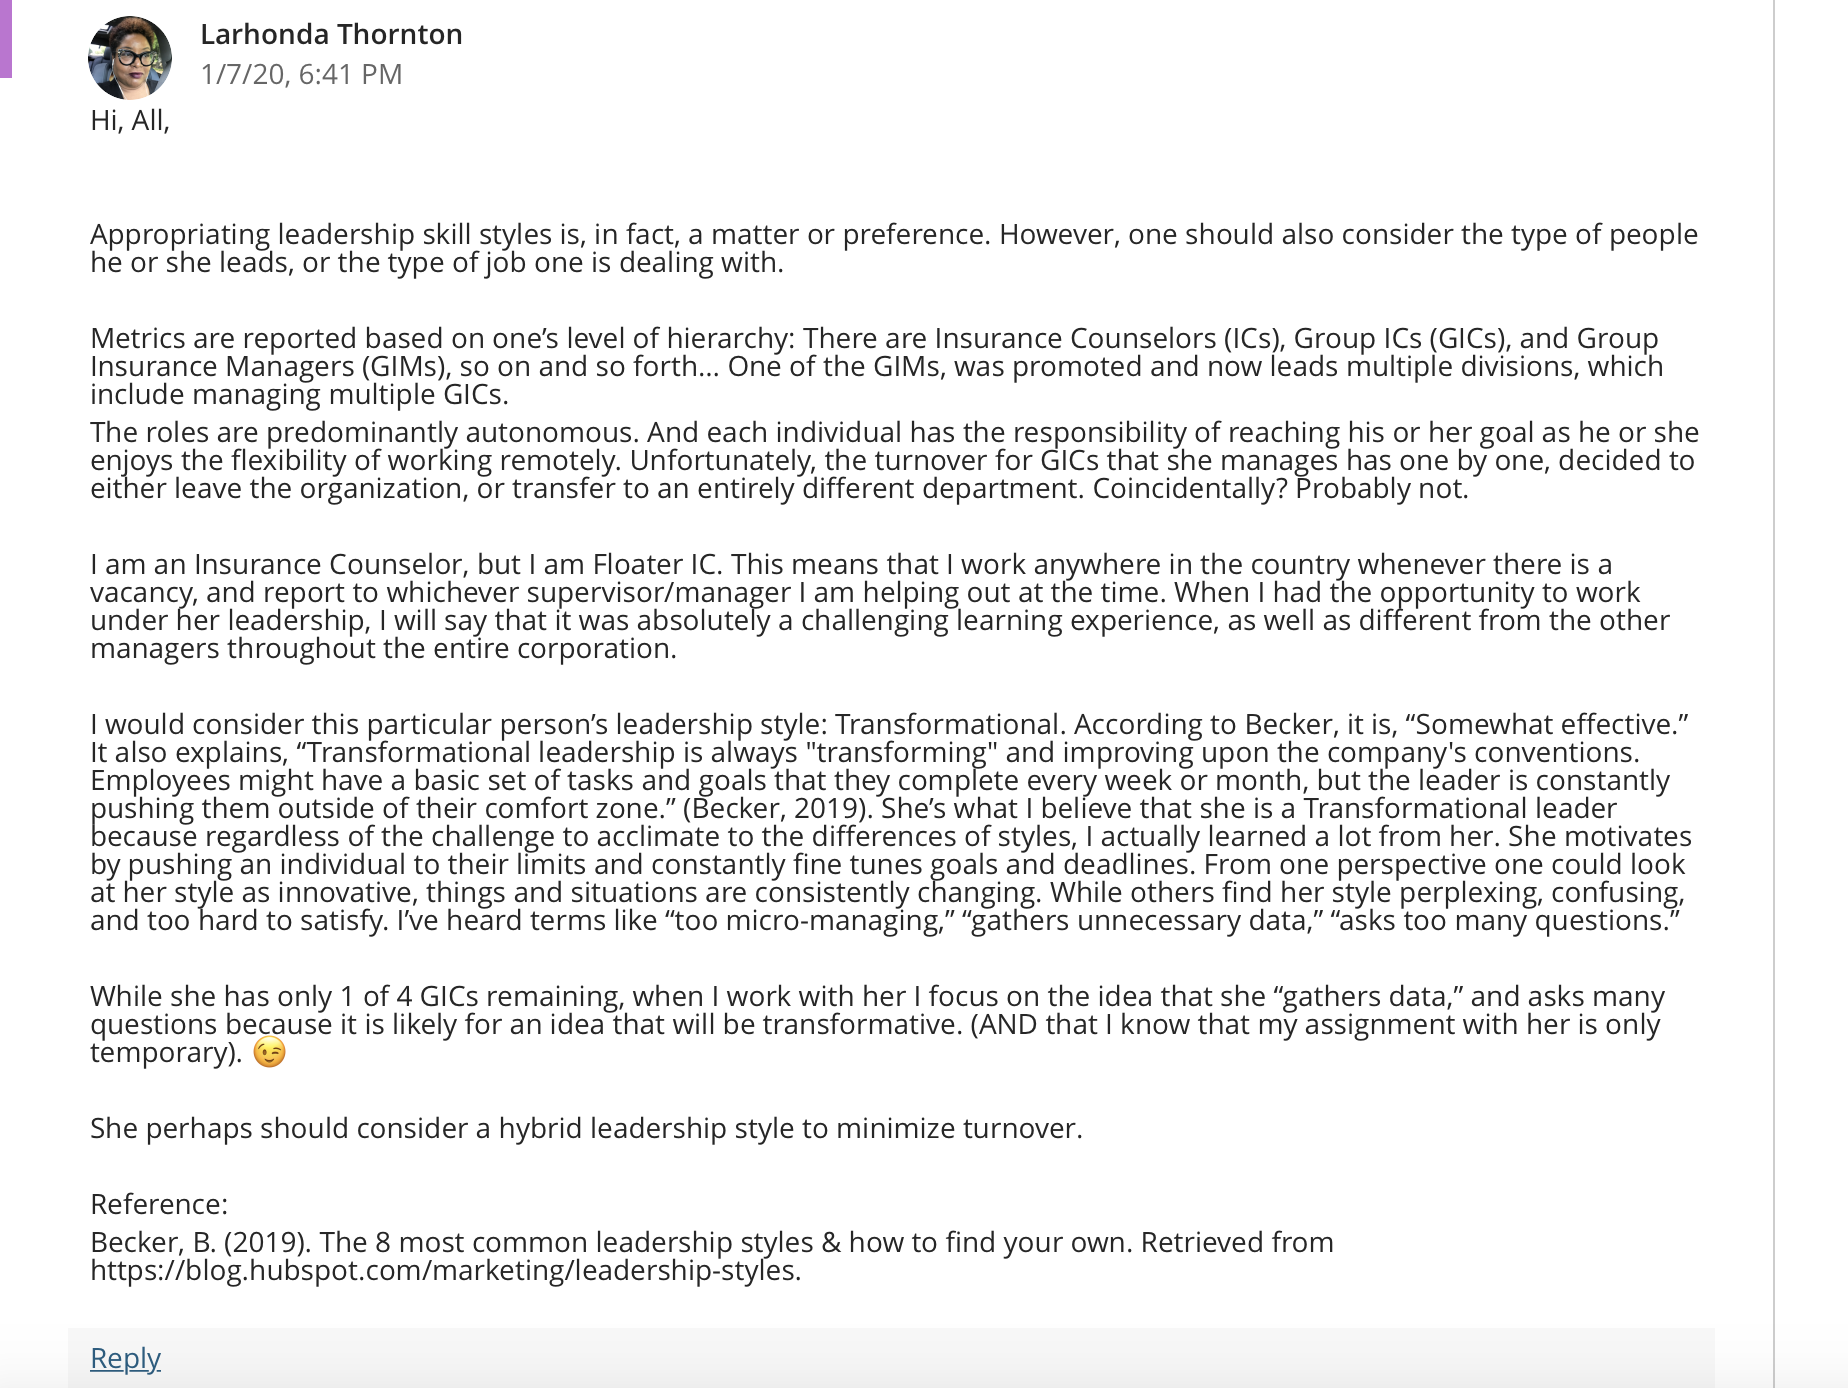This screenshot has height=1388, width=1848.
Task: Open the Larhonda Thornton author name
Action: (x=331, y=34)
